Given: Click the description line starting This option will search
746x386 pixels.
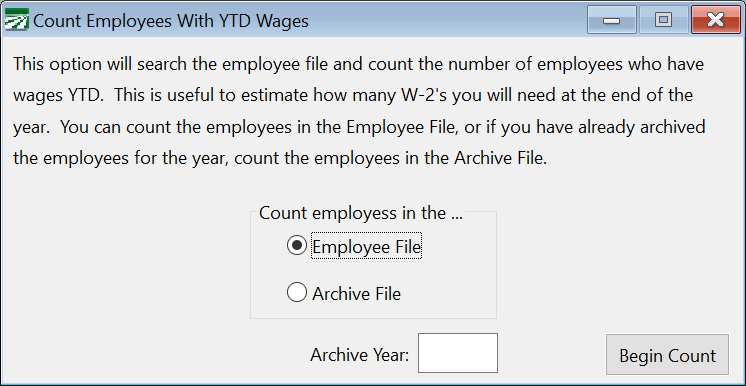Looking at the screenshot, I should [x=358, y=64].
